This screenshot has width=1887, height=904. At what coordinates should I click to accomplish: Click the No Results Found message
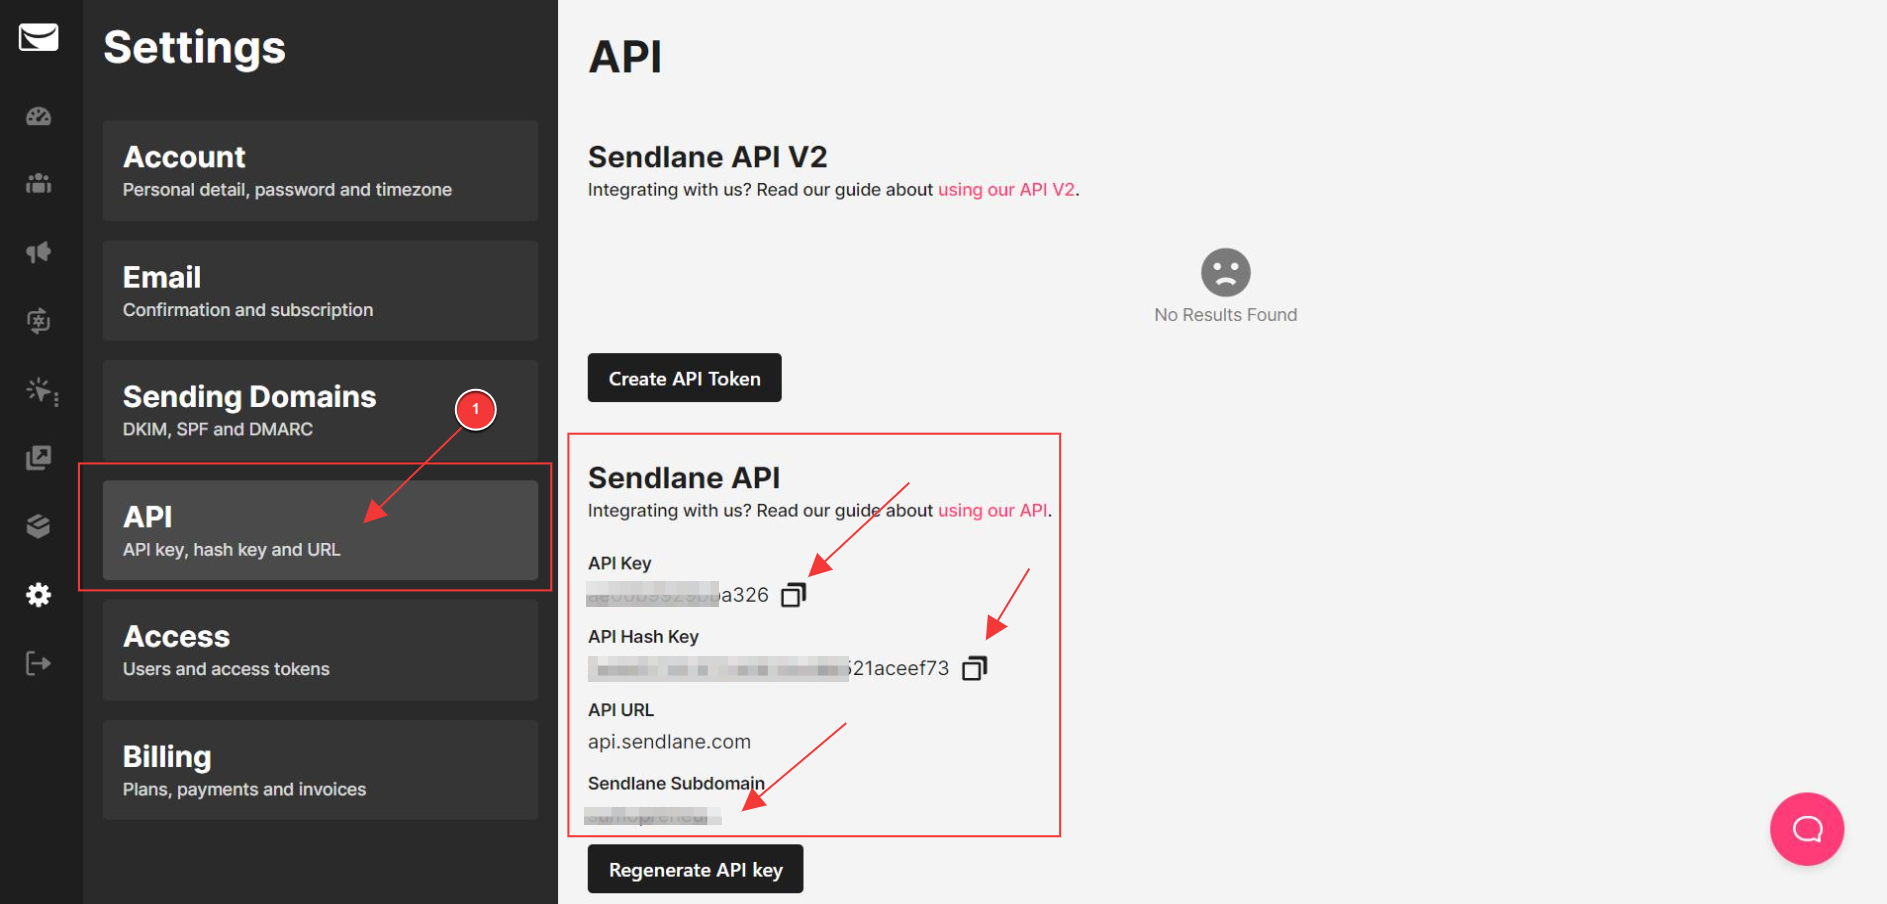[1225, 315]
